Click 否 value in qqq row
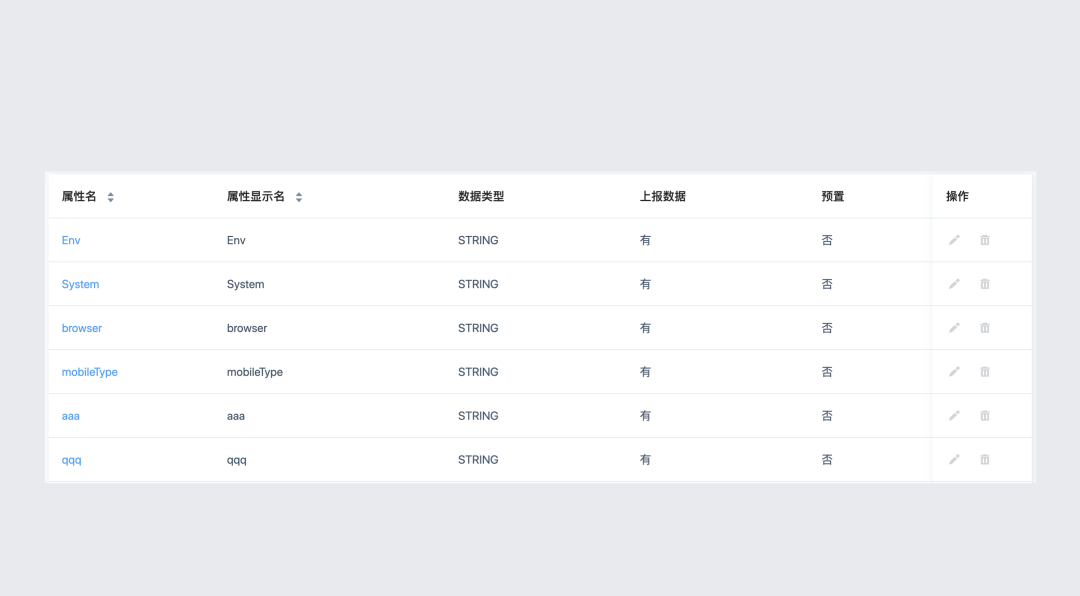This screenshot has height=596, width=1080. pyautogui.click(x=827, y=460)
